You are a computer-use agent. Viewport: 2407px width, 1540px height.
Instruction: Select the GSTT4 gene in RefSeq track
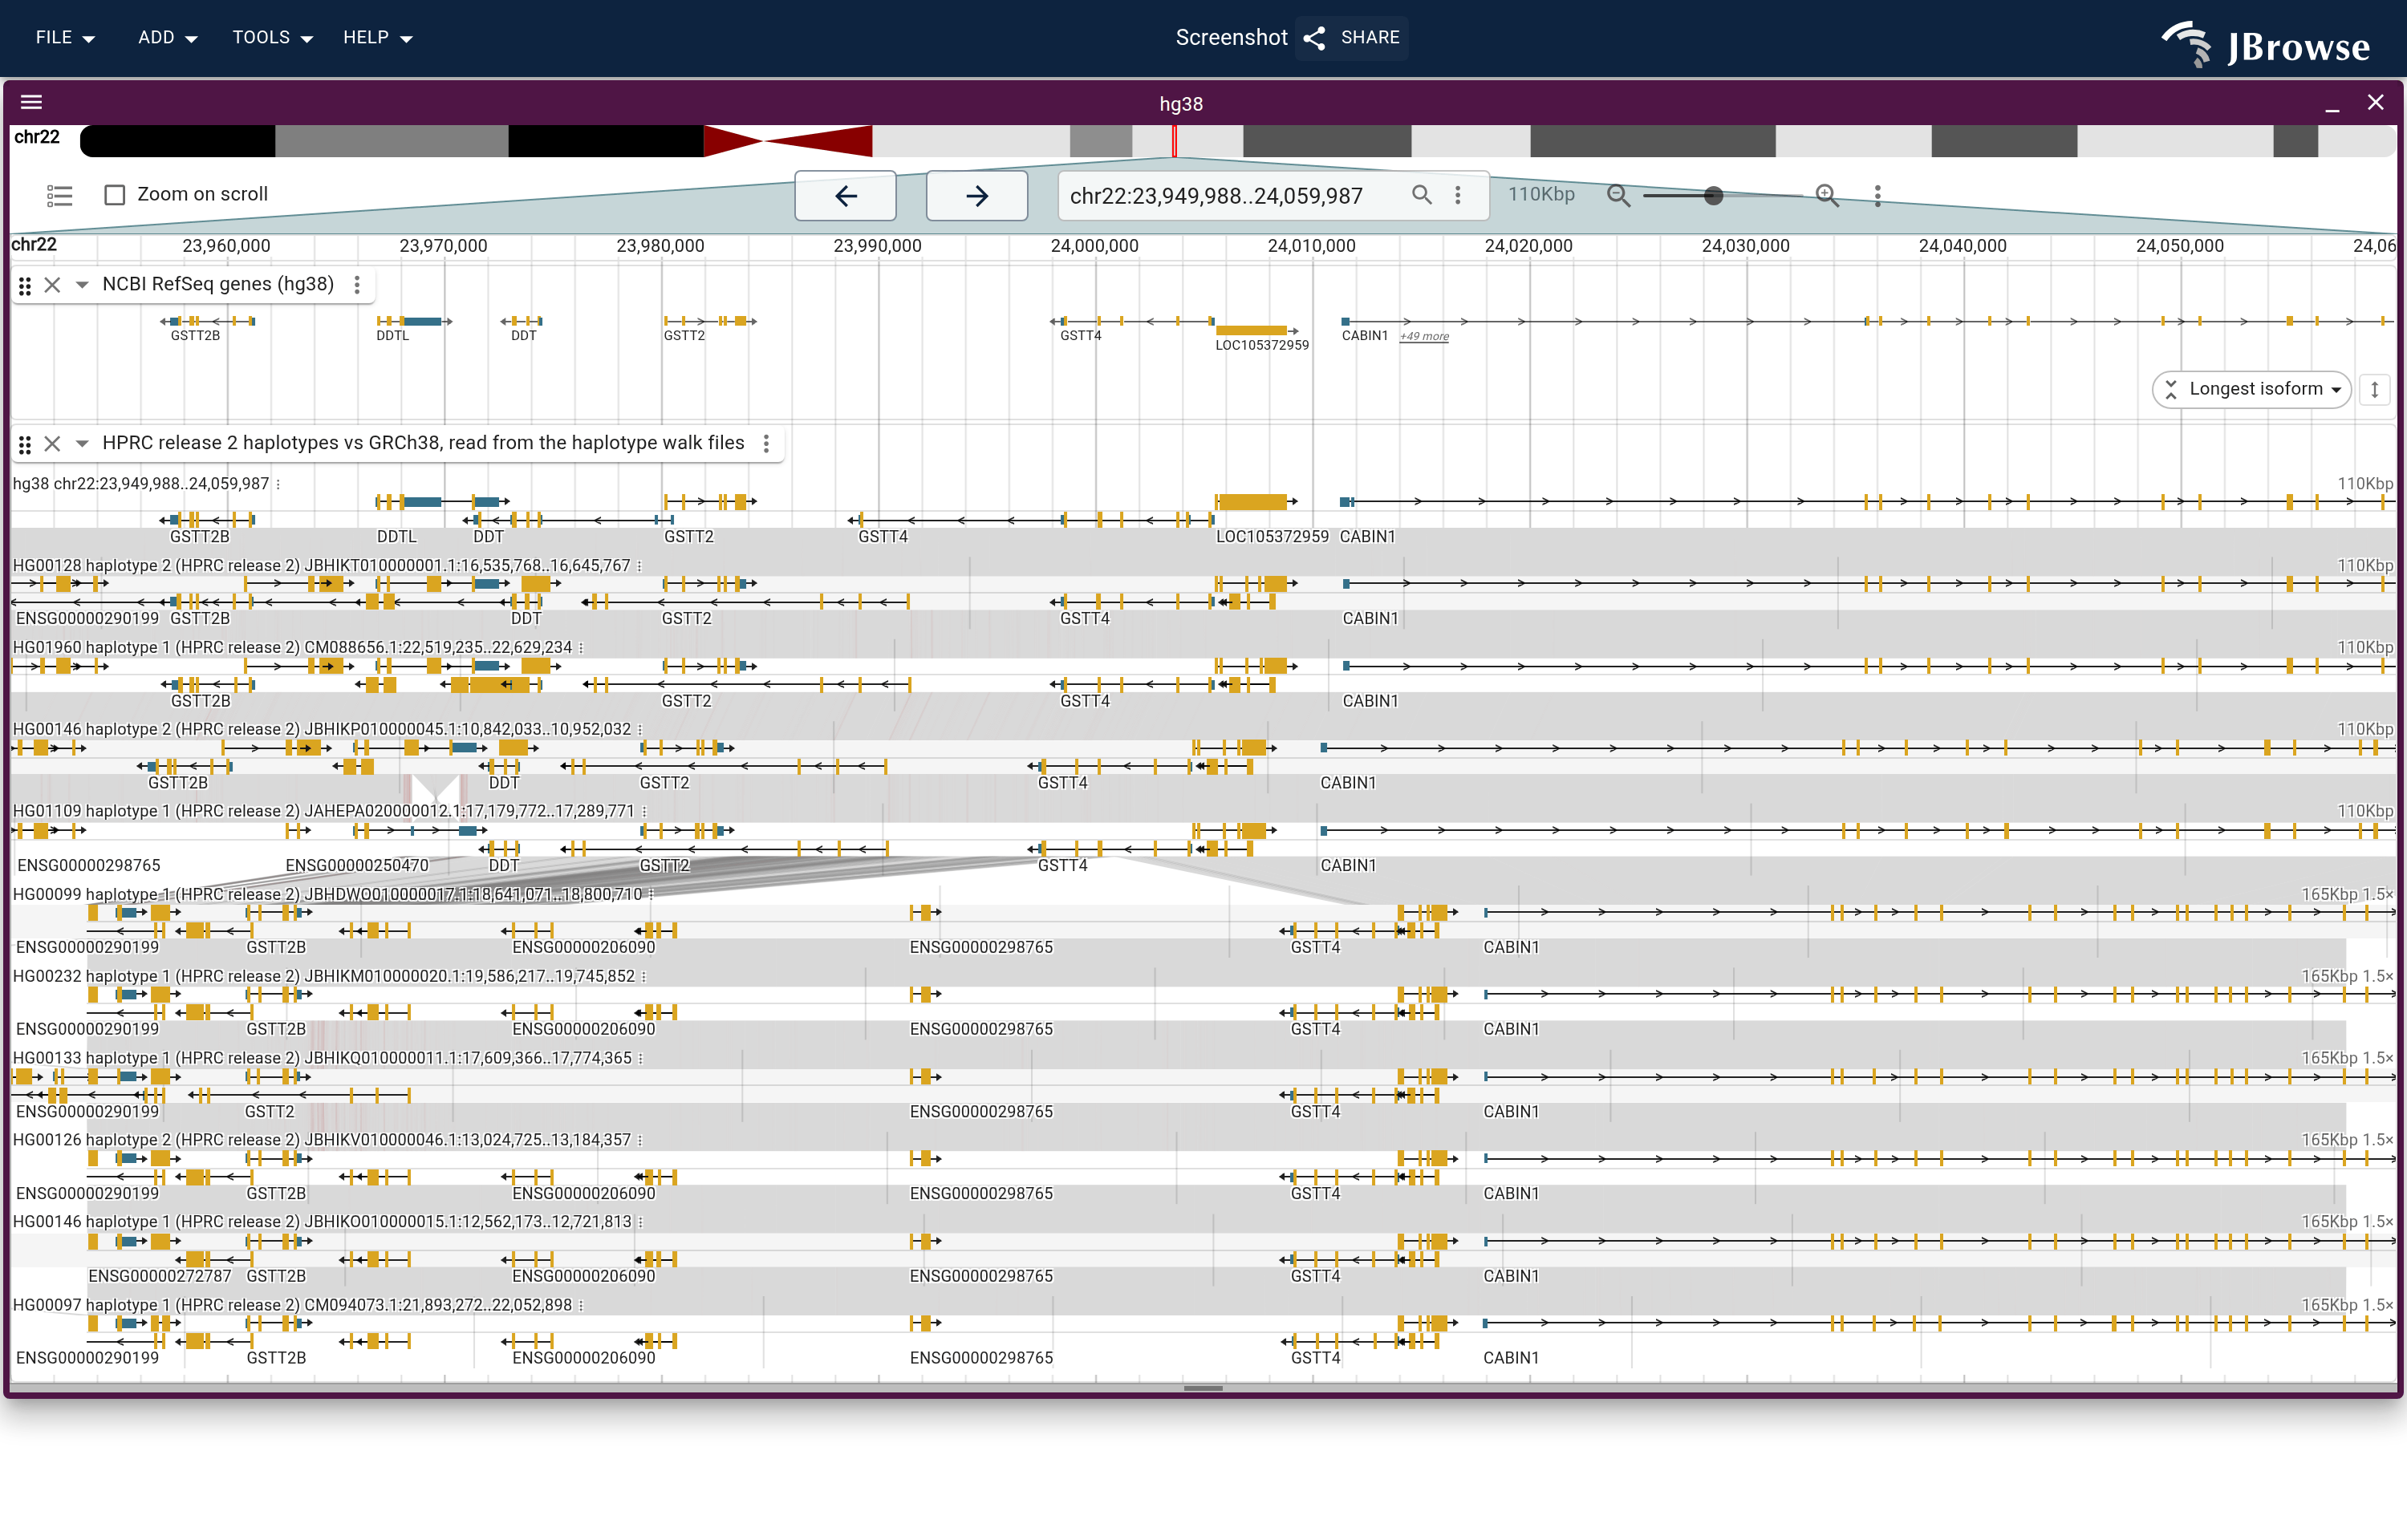pyautogui.click(x=1132, y=321)
